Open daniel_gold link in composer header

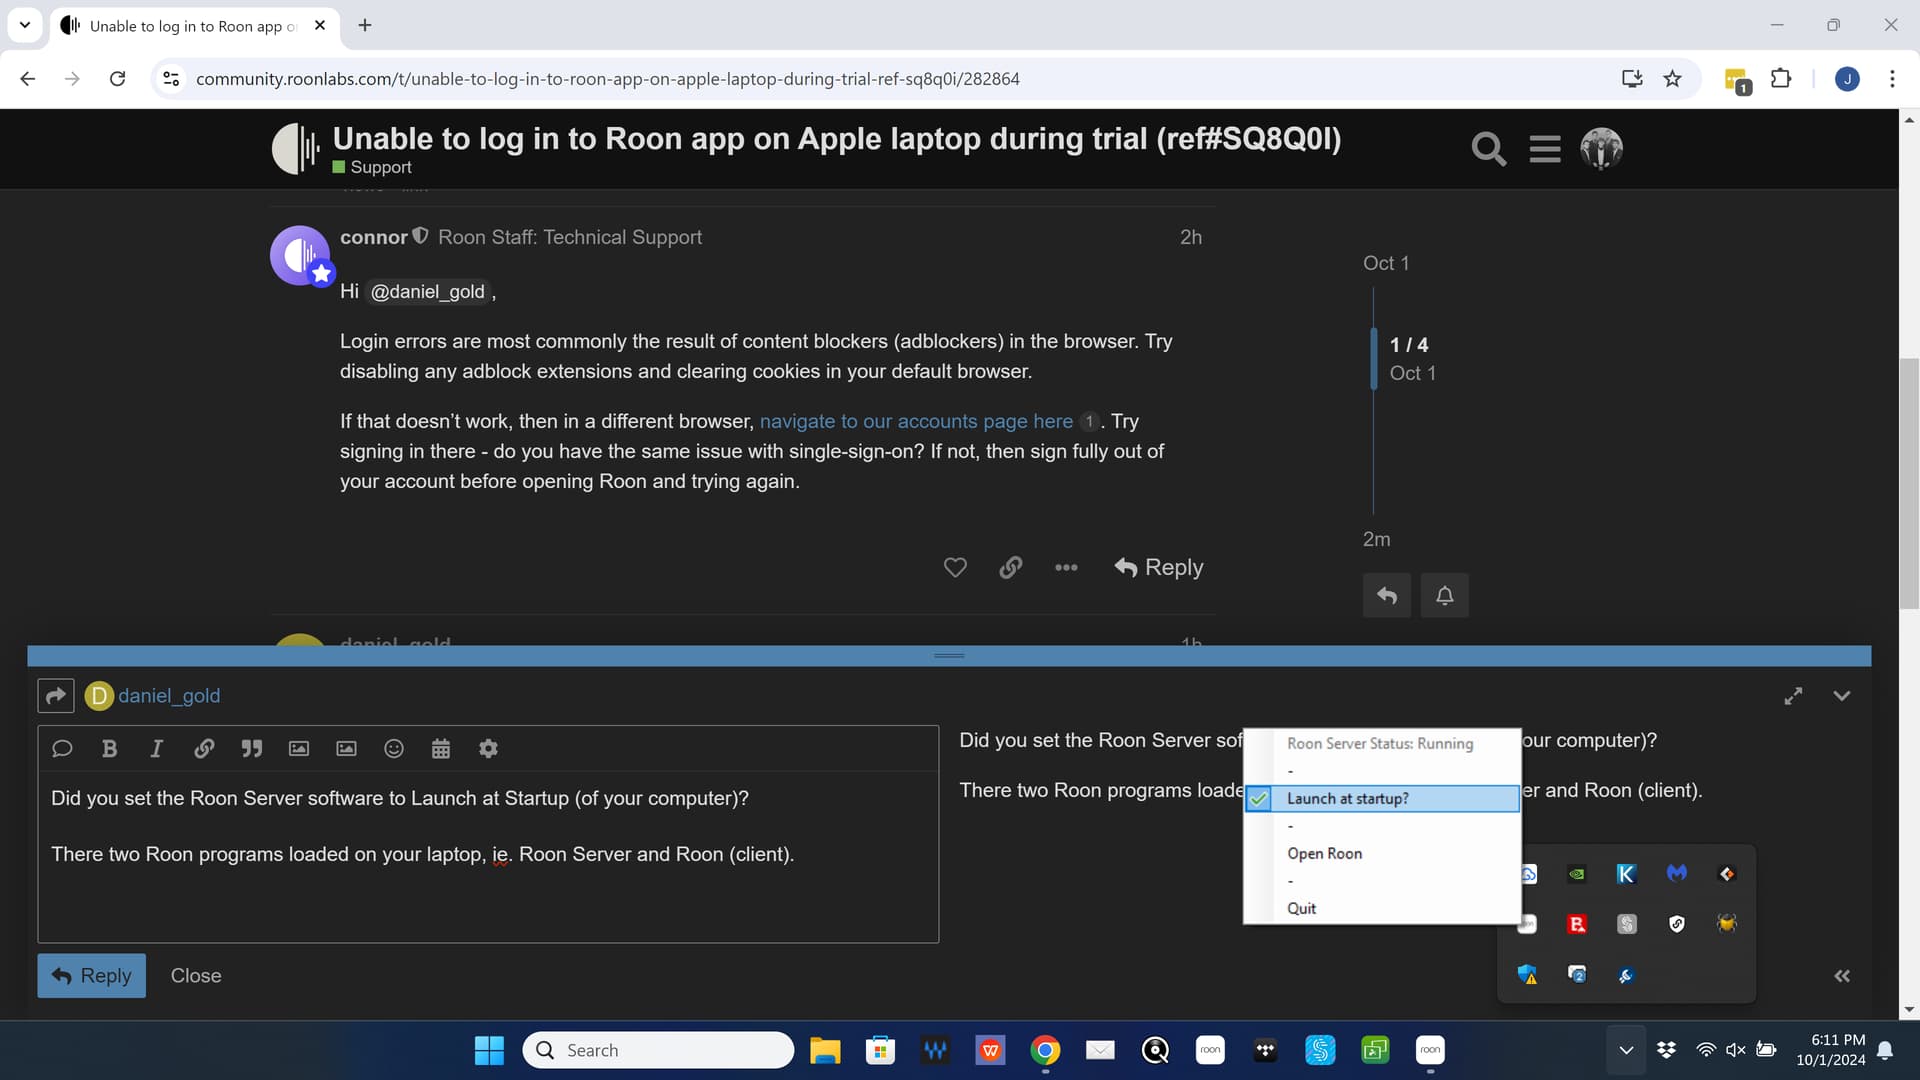click(169, 695)
